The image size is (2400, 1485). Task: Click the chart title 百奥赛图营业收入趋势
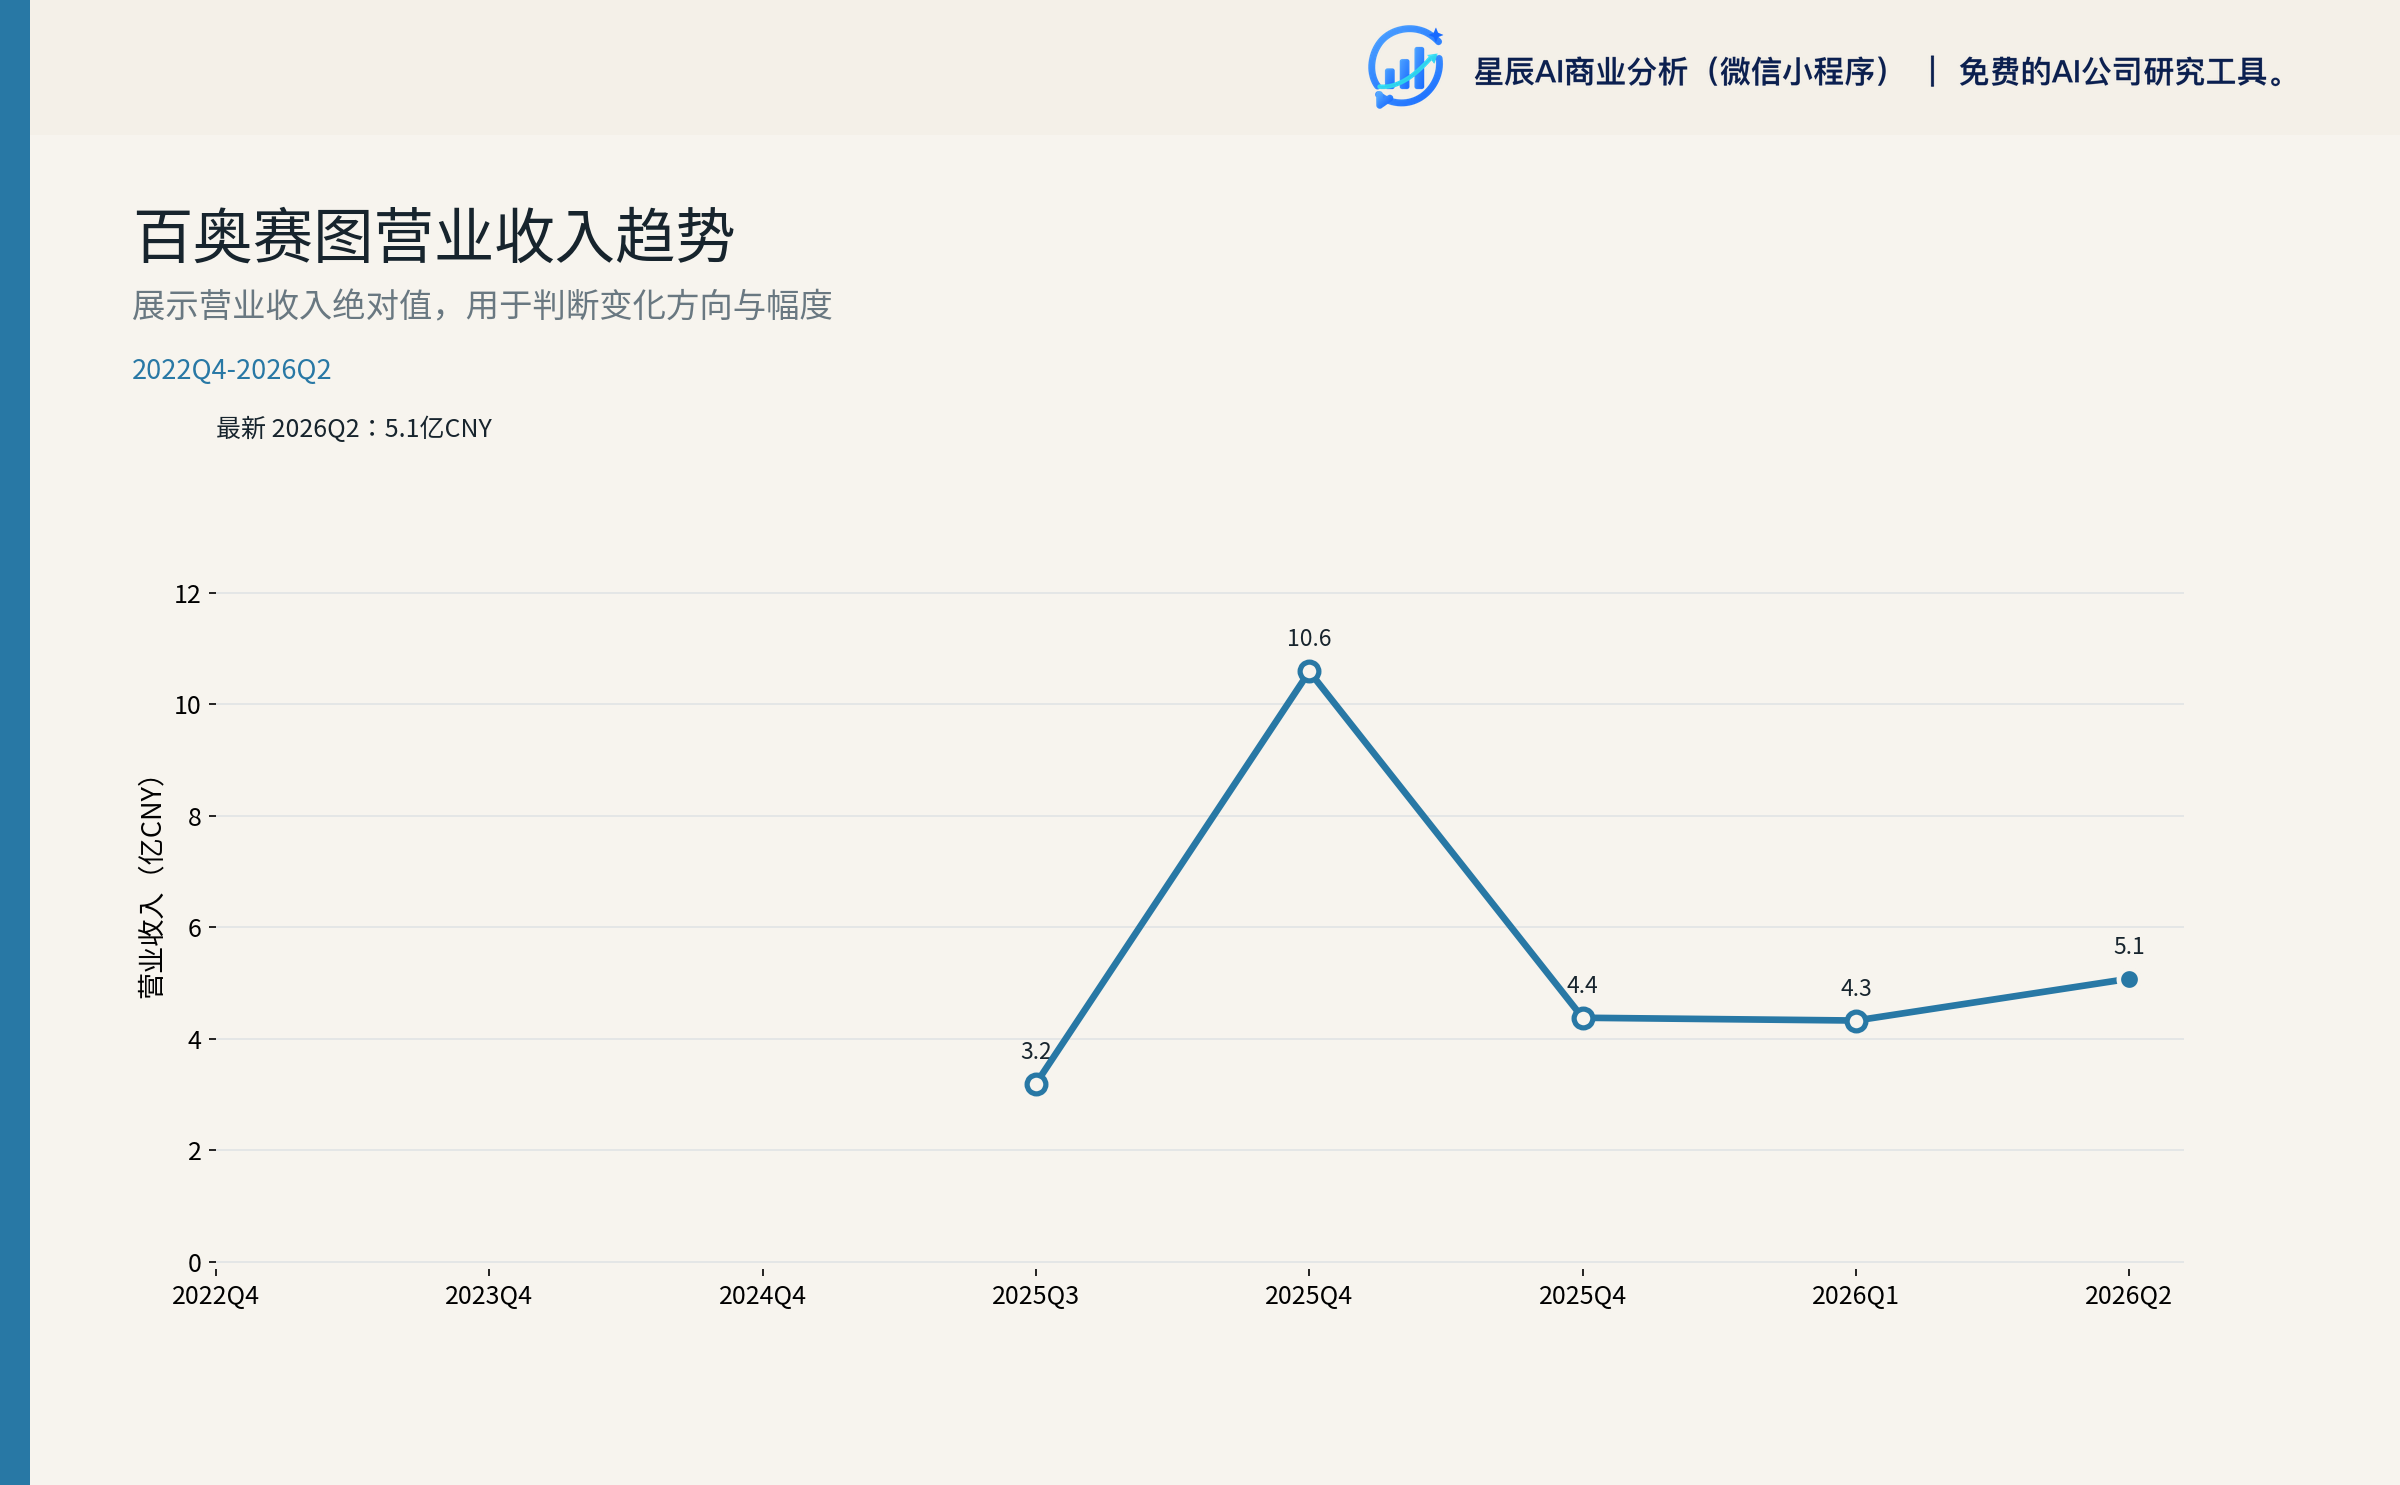click(435, 237)
